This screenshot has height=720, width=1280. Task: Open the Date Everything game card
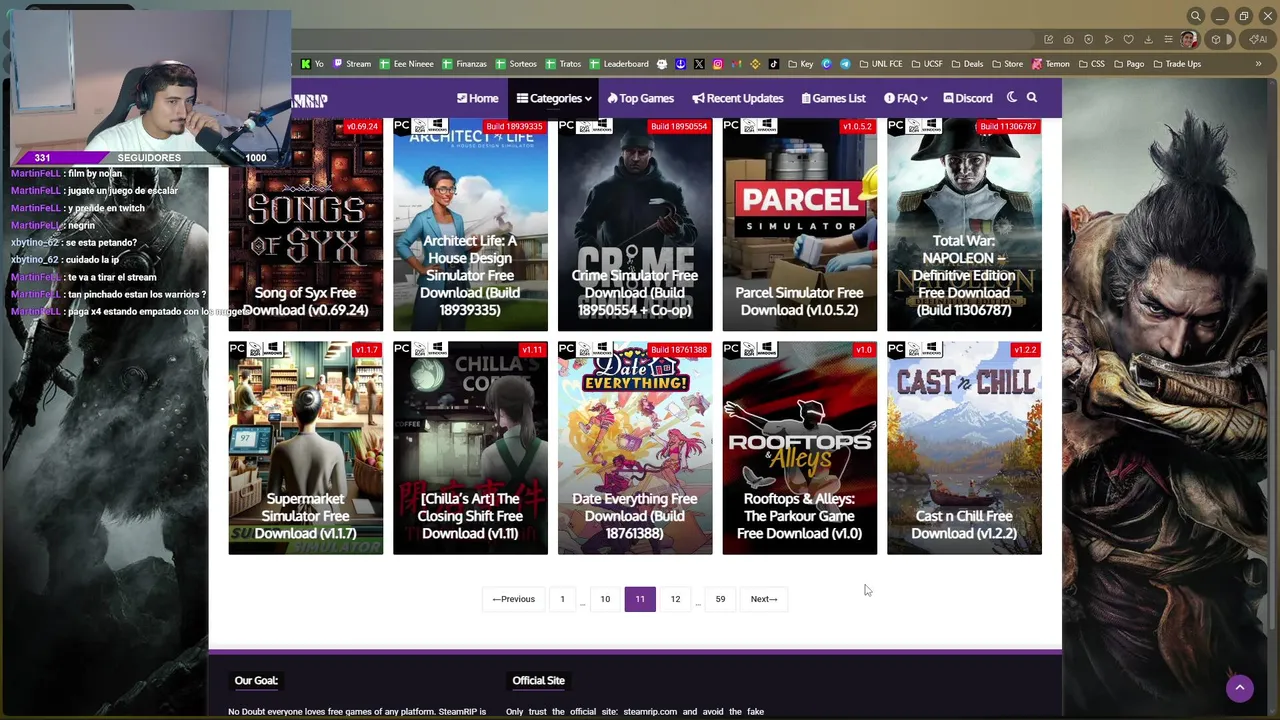pyautogui.click(x=635, y=448)
